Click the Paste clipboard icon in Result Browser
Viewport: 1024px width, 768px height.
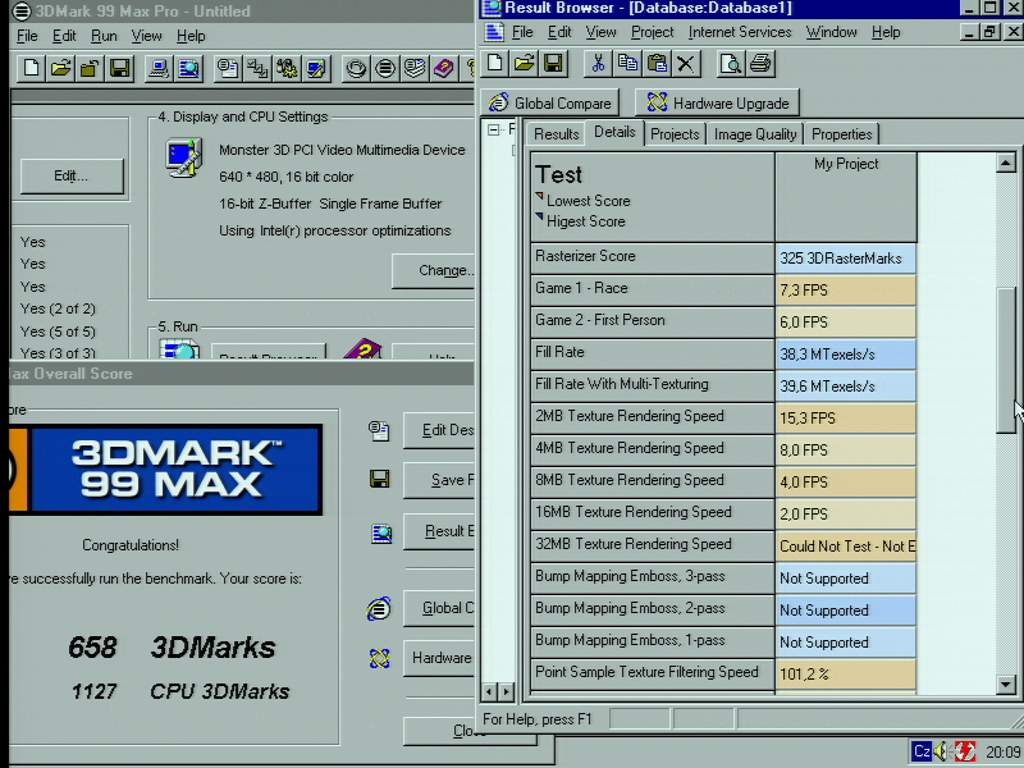point(657,63)
